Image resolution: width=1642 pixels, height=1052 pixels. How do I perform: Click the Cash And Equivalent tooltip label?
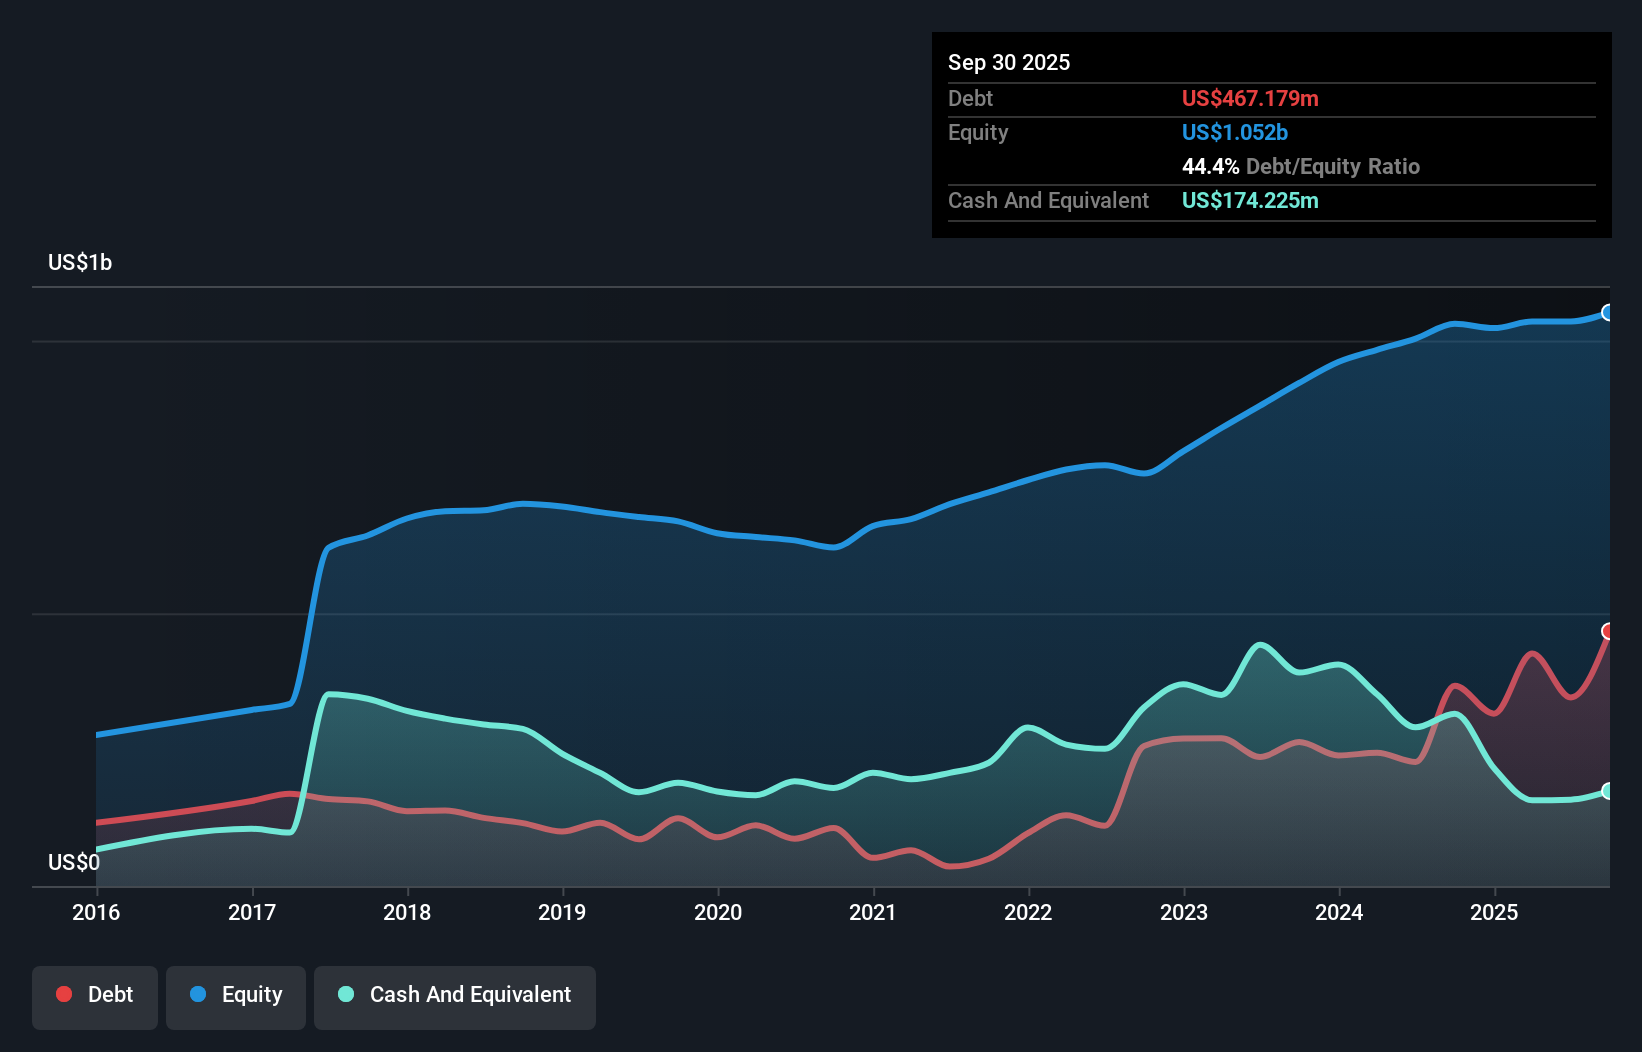pyautogui.click(x=1048, y=200)
